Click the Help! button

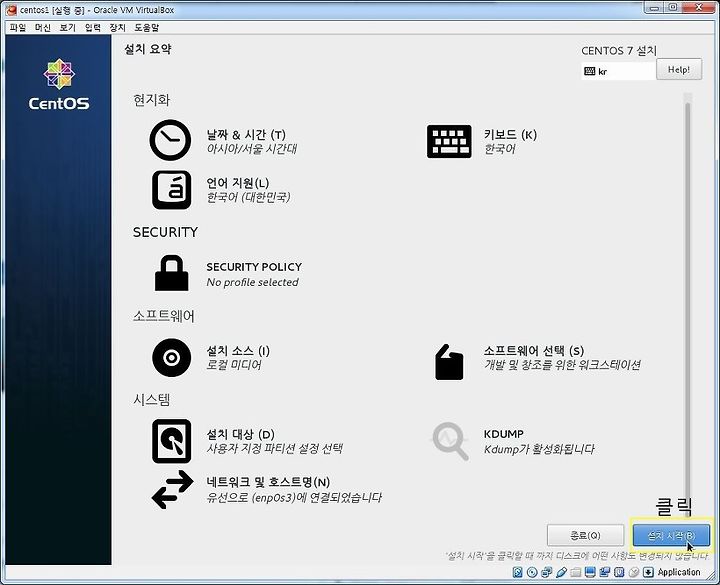(679, 69)
